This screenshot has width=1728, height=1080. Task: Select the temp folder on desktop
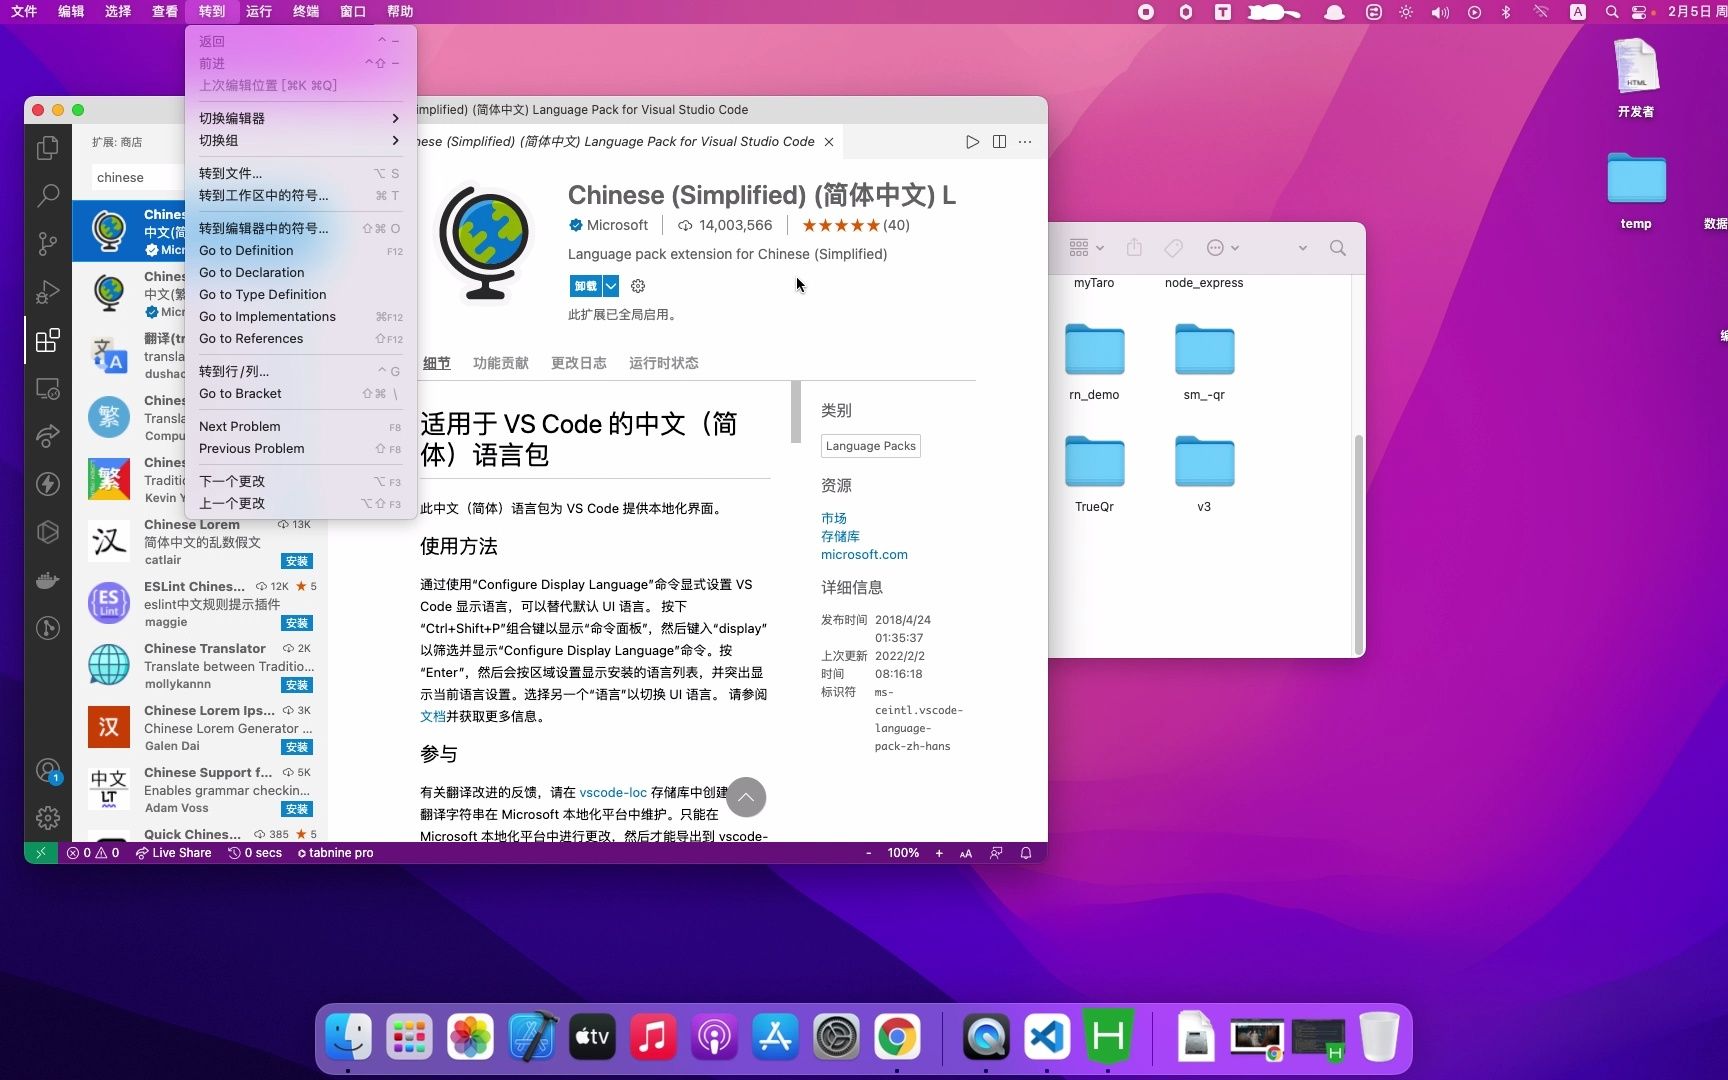click(x=1636, y=190)
